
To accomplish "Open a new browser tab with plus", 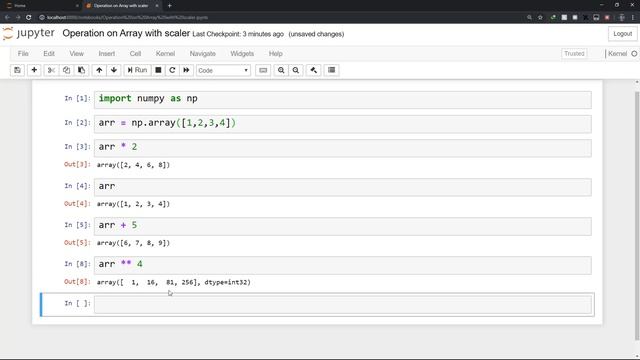I will point(169,6).
